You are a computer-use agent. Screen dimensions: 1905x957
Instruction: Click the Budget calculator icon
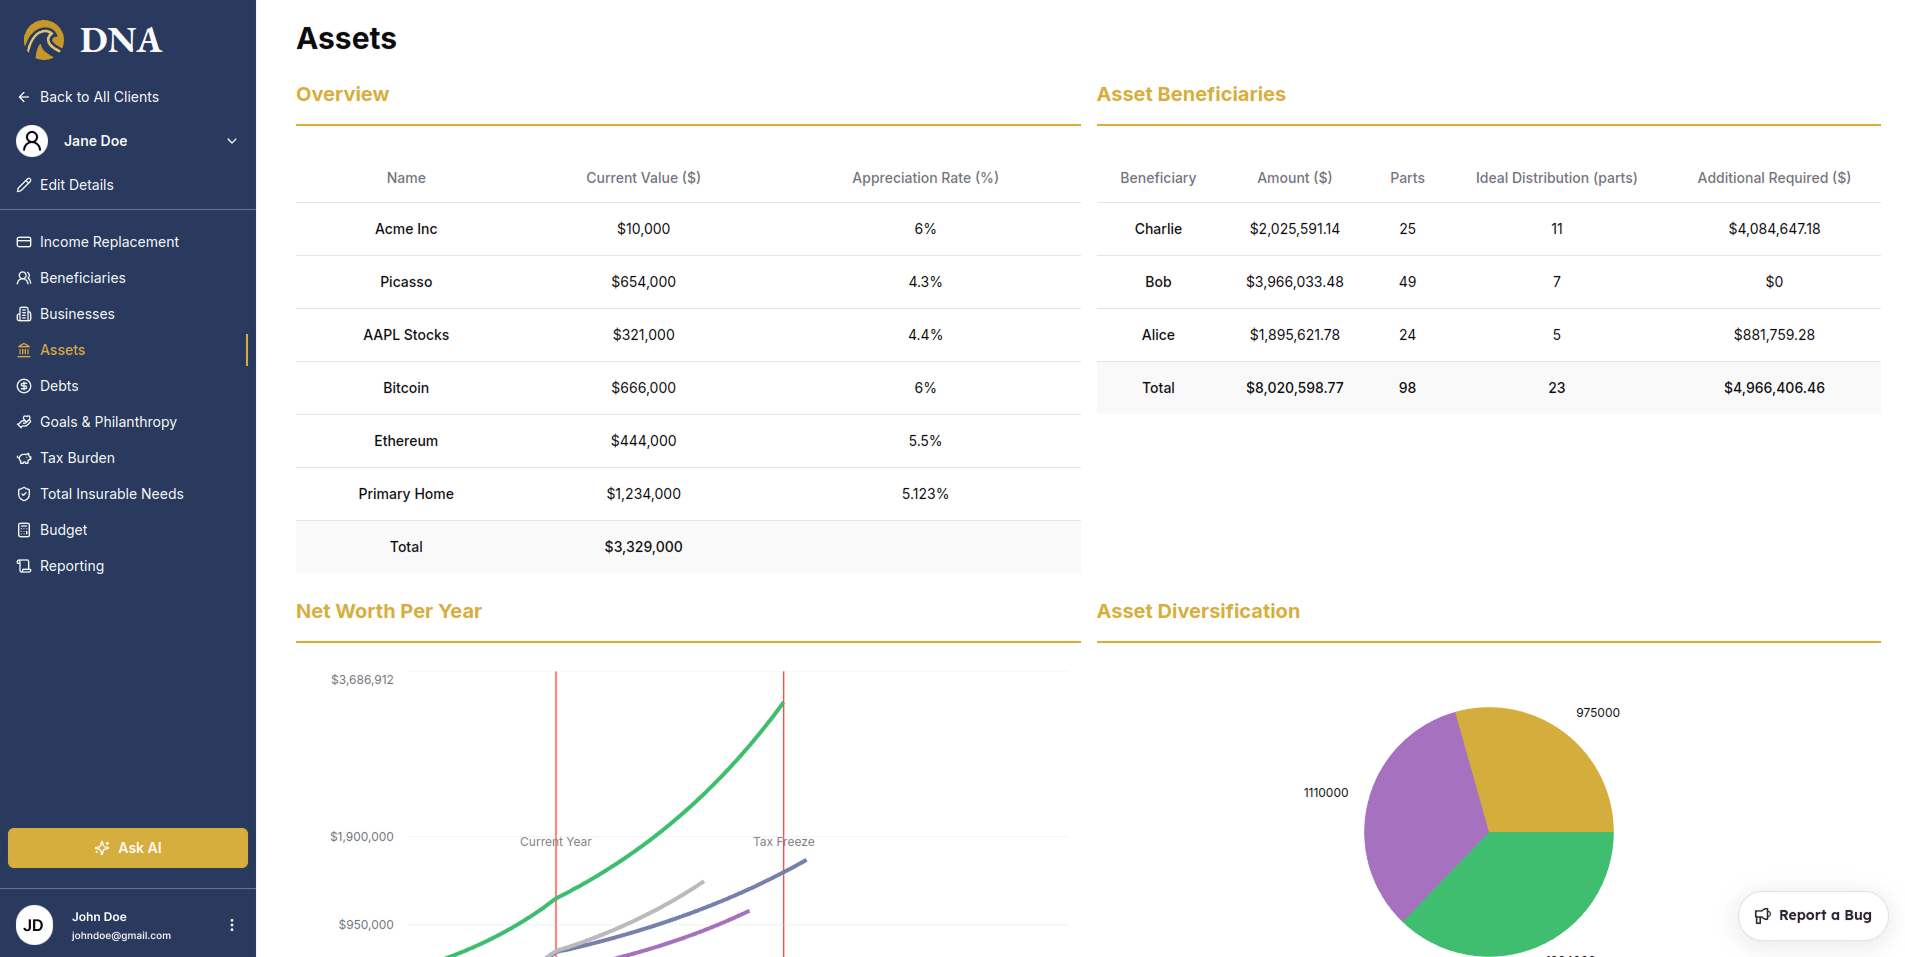pos(24,530)
